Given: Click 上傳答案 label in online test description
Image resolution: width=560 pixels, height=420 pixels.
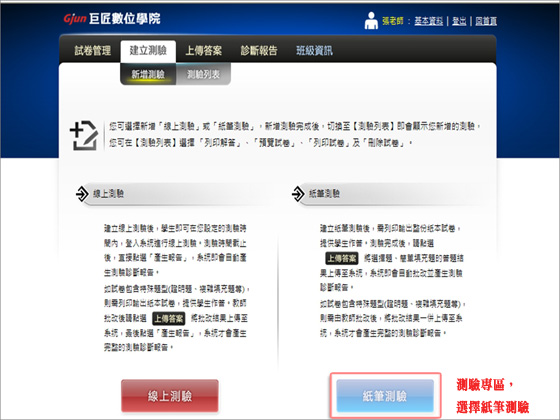Looking at the screenshot, I should coord(169,318).
